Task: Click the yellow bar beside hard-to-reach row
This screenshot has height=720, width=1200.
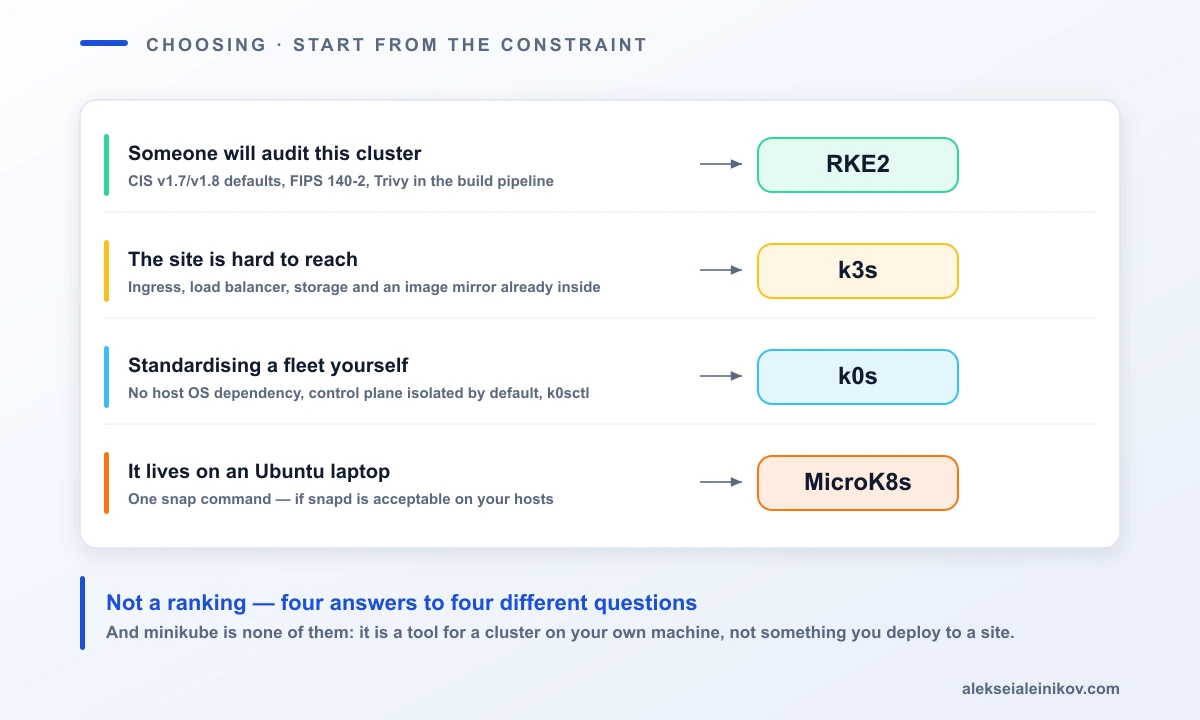Action: [106, 271]
